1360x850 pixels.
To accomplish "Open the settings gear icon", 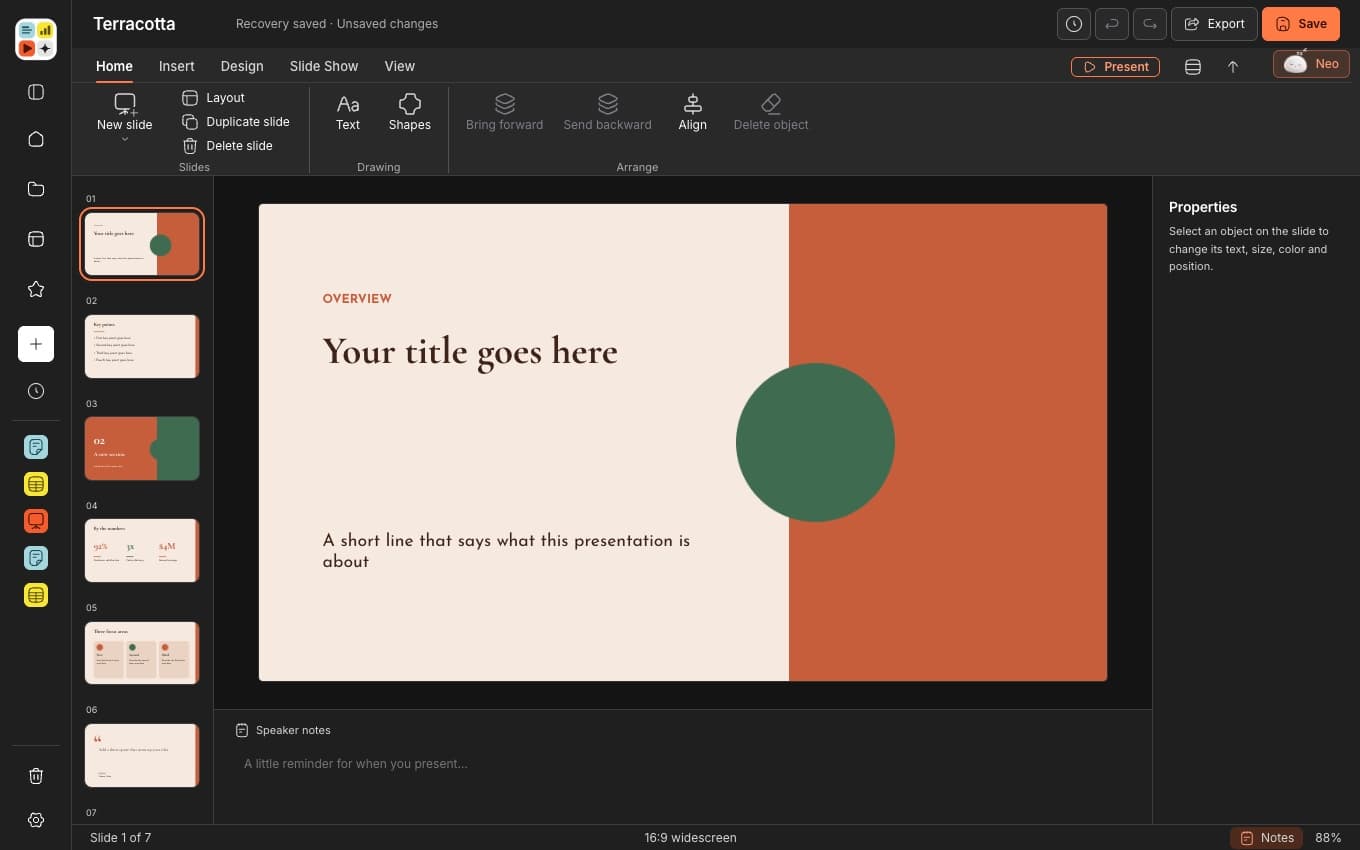I will (36, 820).
